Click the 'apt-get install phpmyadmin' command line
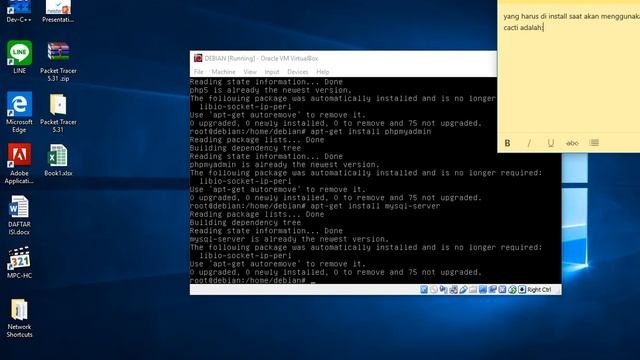This screenshot has height=360, width=640. (x=310, y=131)
